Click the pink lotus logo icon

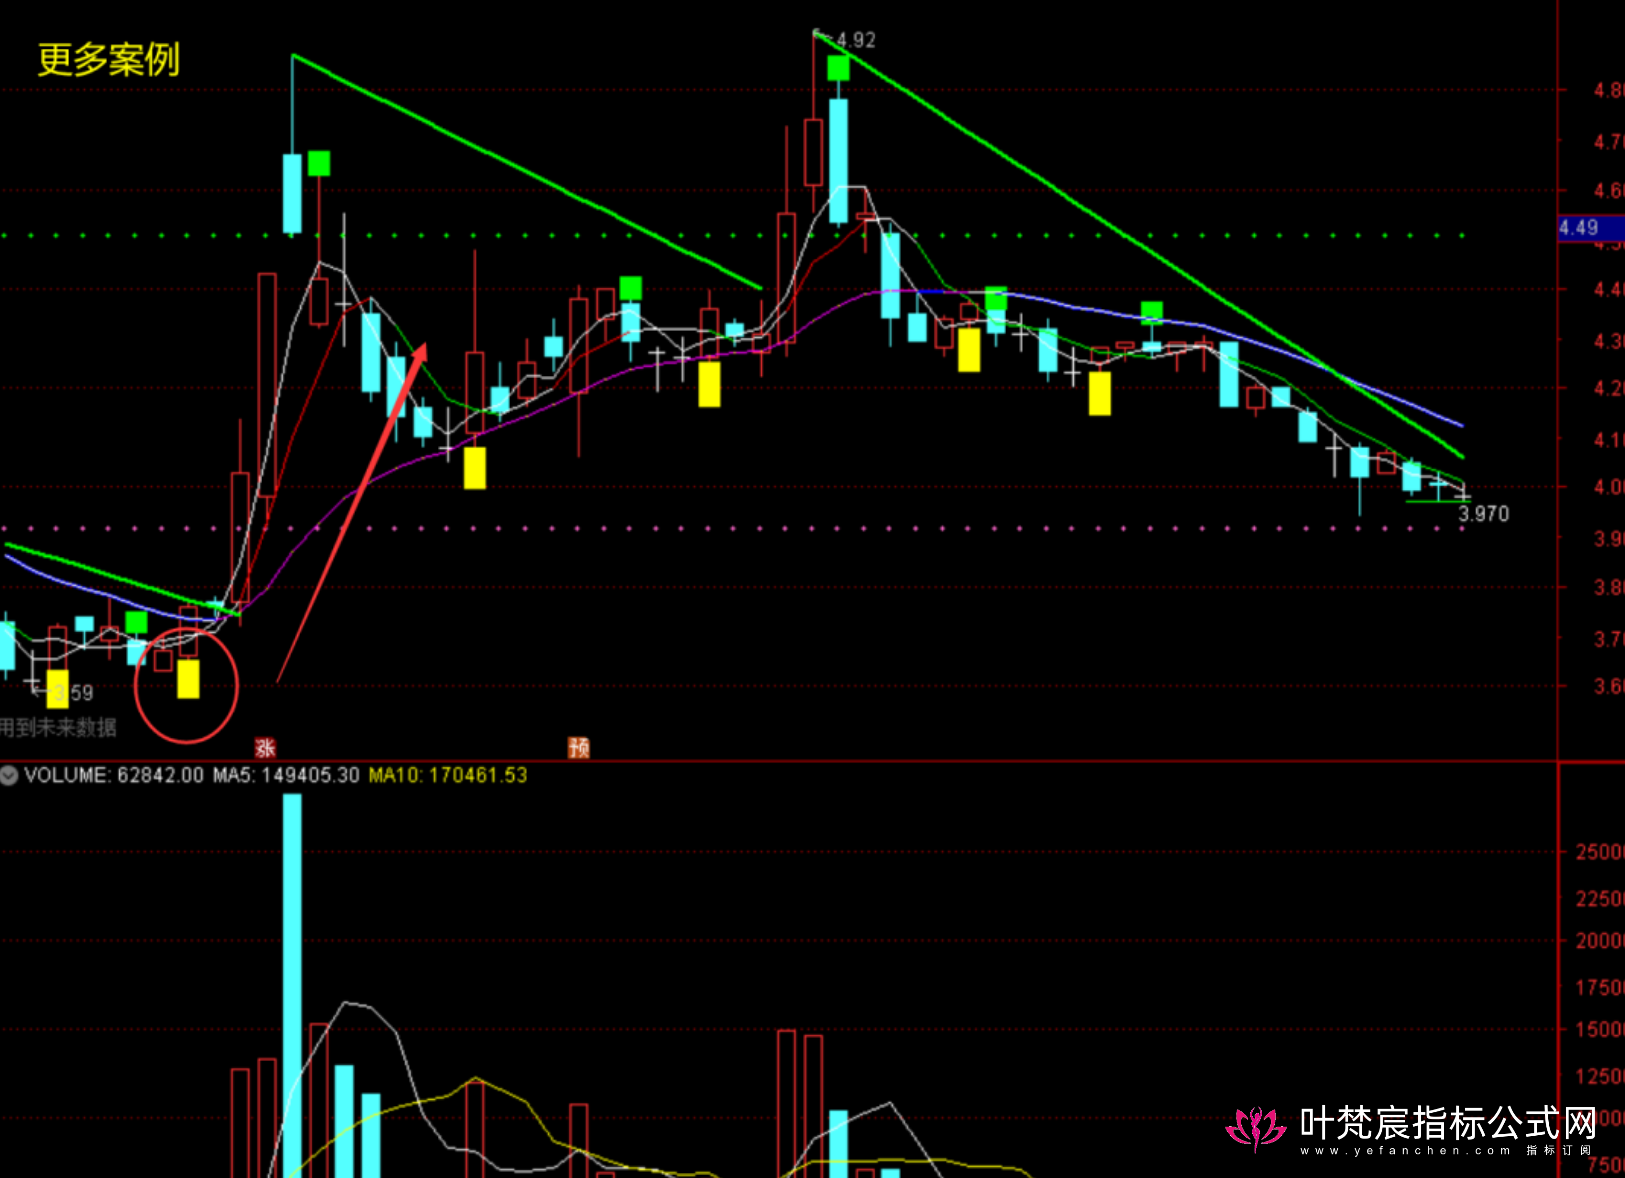coord(1255,1128)
